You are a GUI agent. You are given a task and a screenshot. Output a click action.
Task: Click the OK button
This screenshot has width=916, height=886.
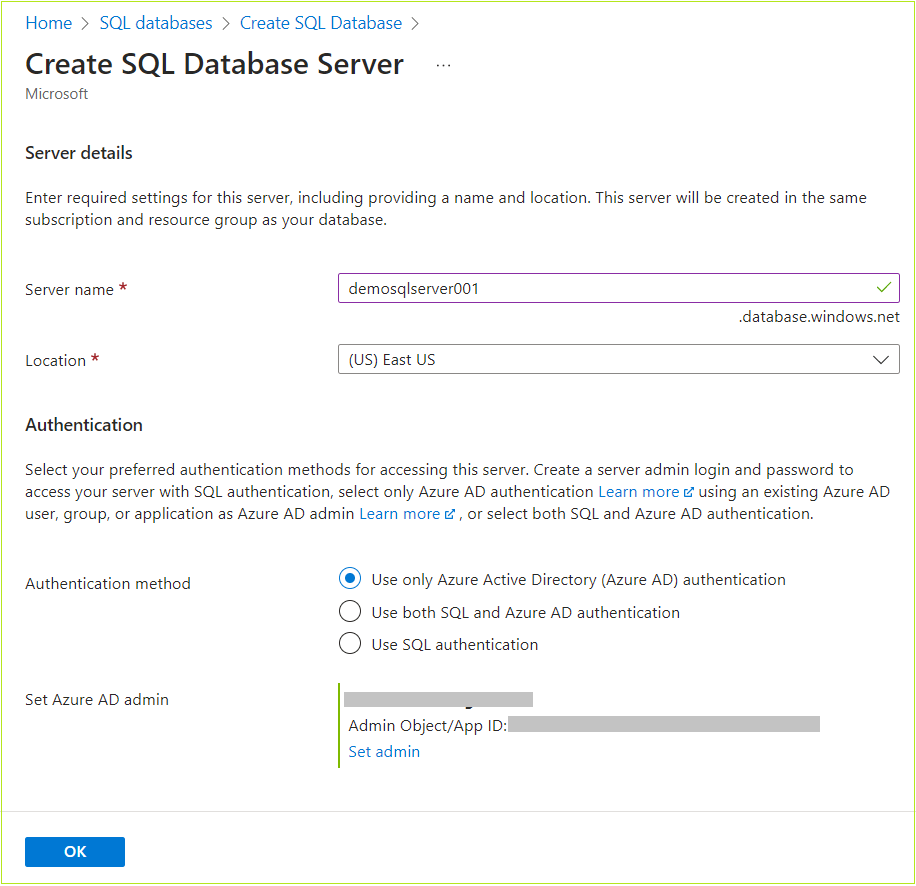coord(74,851)
